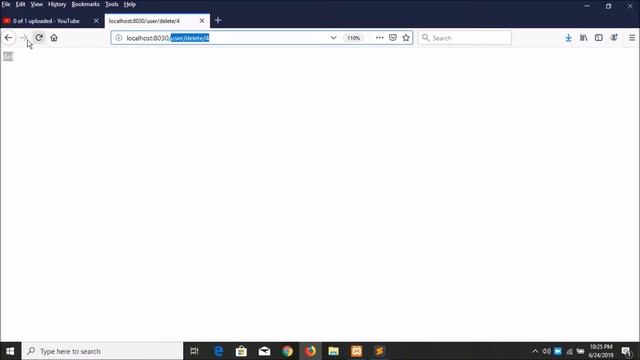640x360 pixels.
Task: Launch Google Chrome from taskbar
Action: [287, 351]
